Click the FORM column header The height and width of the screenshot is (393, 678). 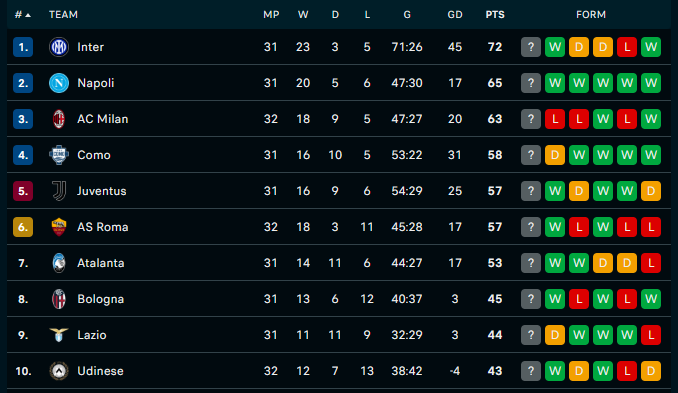[591, 15]
